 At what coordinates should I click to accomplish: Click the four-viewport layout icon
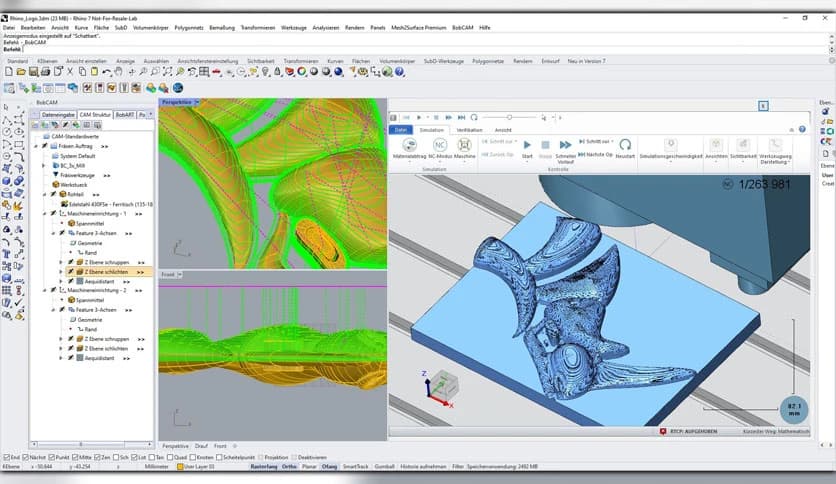pyautogui.click(x=204, y=71)
